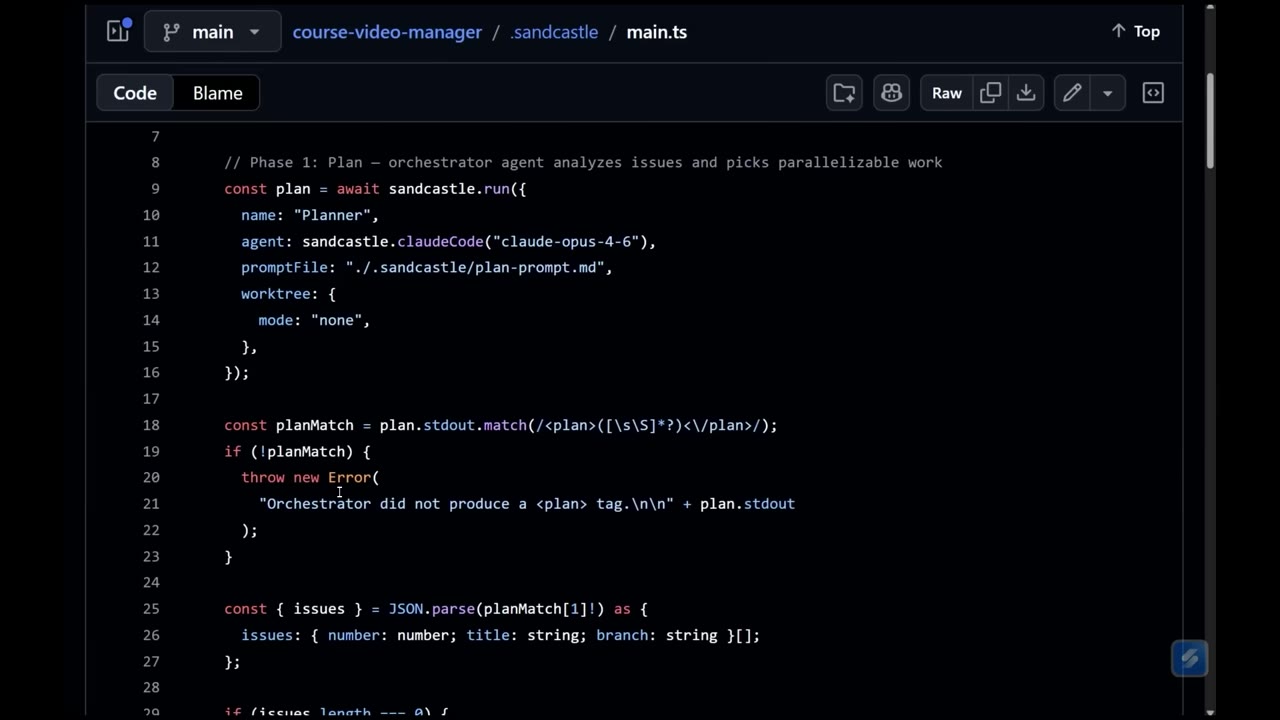Switch to the Blame view tab
1280x720 pixels.
[x=217, y=93]
